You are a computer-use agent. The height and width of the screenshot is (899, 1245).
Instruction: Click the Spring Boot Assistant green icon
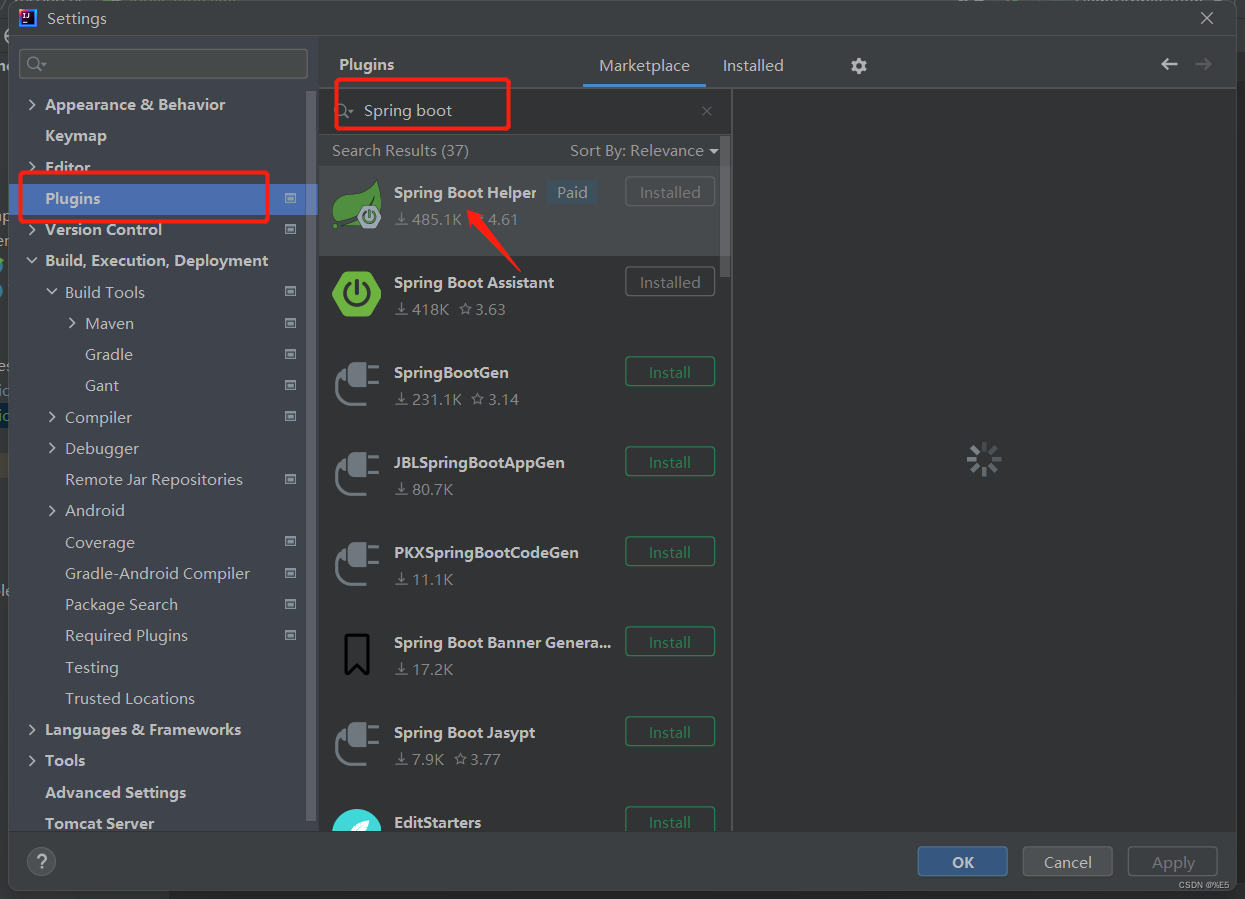click(x=357, y=294)
